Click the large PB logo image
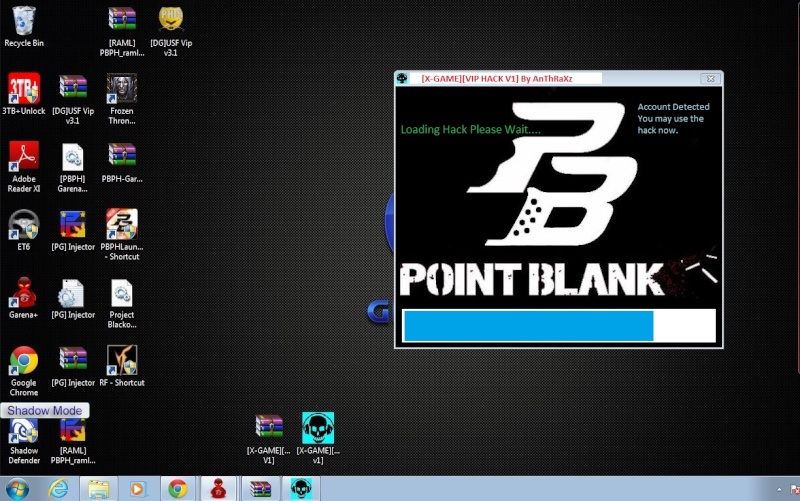Viewport: 800px width, 501px height. pos(554,173)
